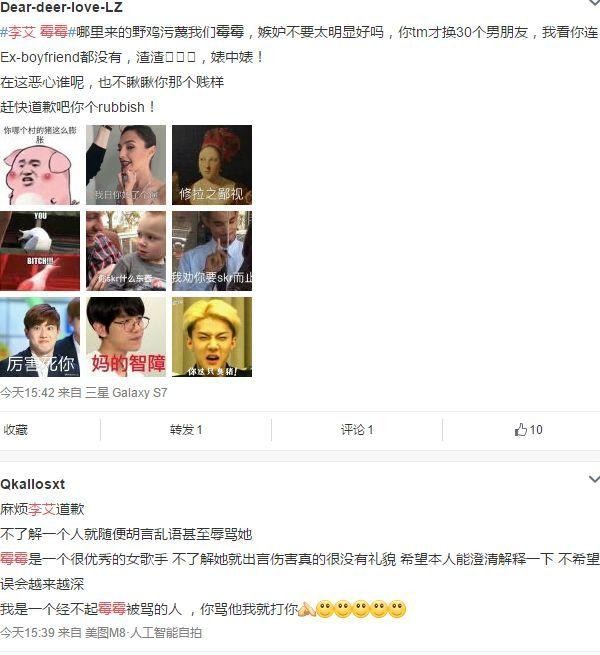Open Qkallosxt user profile name
The width and height of the screenshot is (600, 655).
33,484
